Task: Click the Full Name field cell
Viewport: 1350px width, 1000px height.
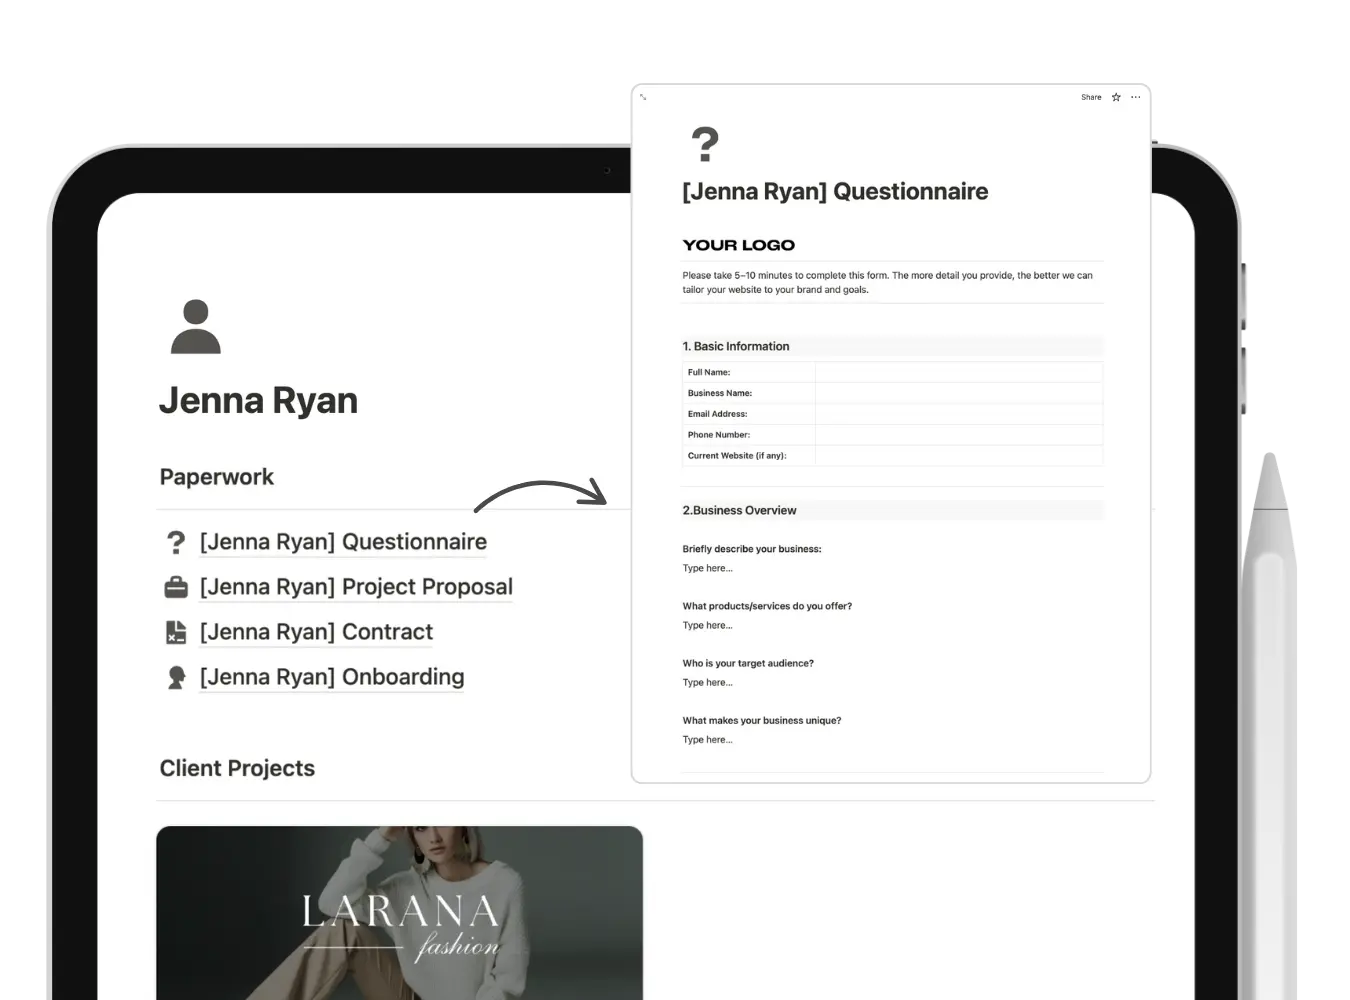Action: (x=958, y=372)
